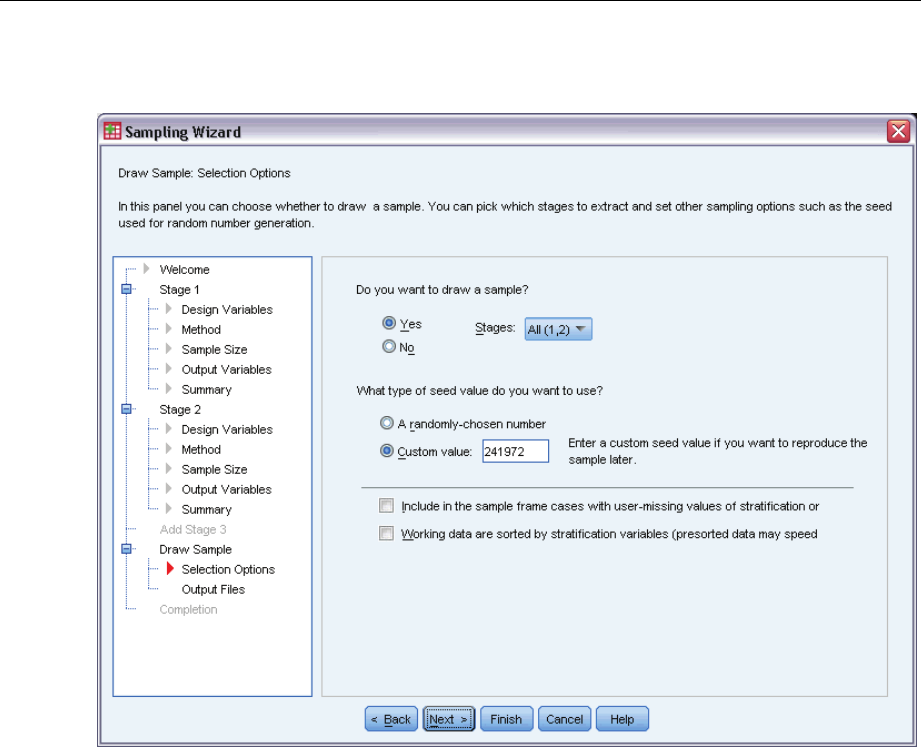
Task: Open Output Variables under Stage 2
Action: pyautogui.click(x=226, y=489)
